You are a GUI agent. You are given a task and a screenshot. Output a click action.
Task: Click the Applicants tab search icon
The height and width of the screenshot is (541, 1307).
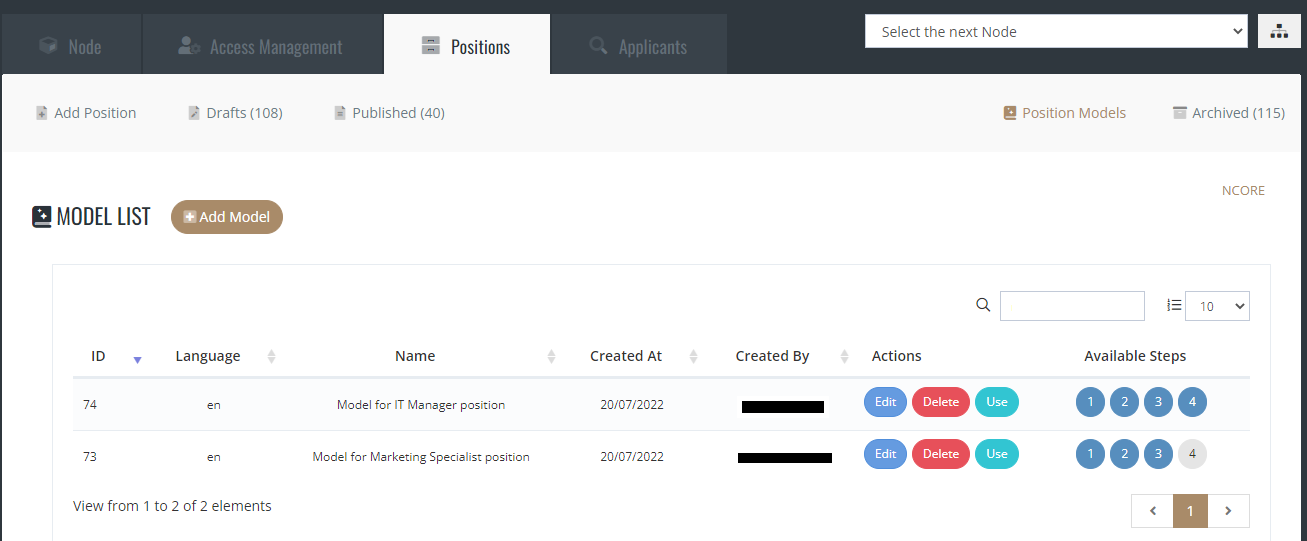click(598, 46)
